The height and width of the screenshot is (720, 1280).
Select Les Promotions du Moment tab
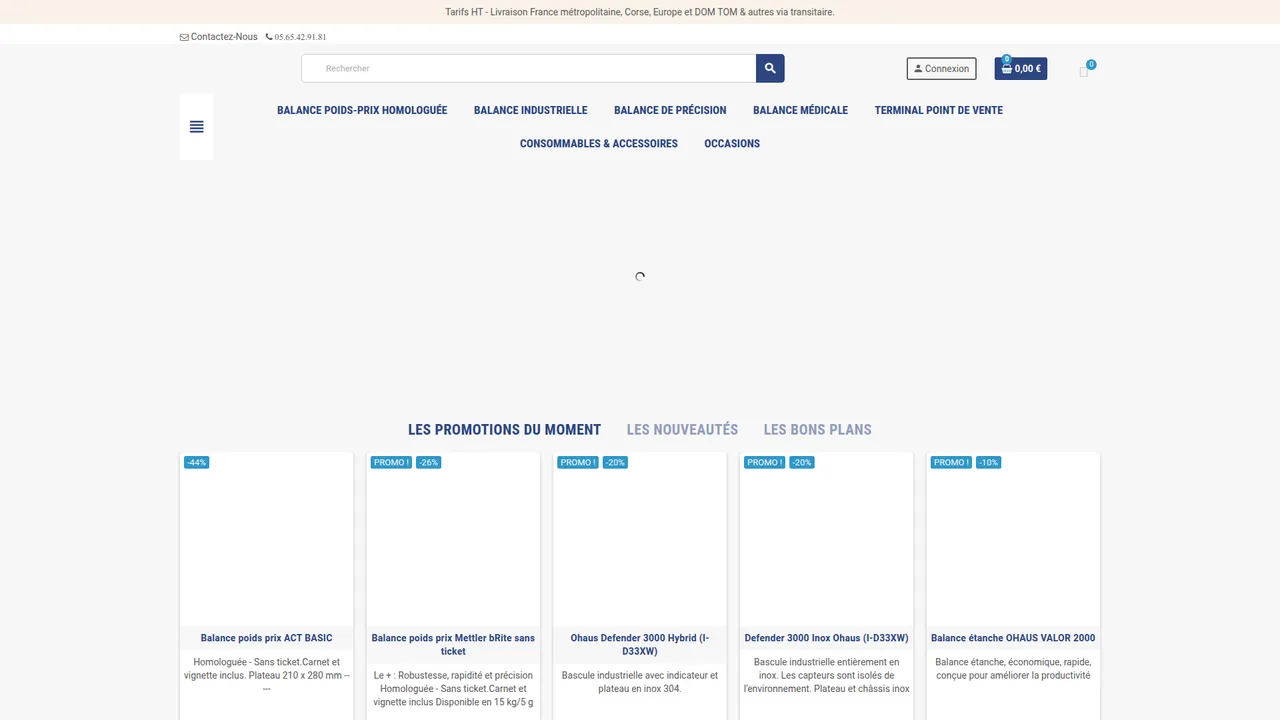(504, 430)
